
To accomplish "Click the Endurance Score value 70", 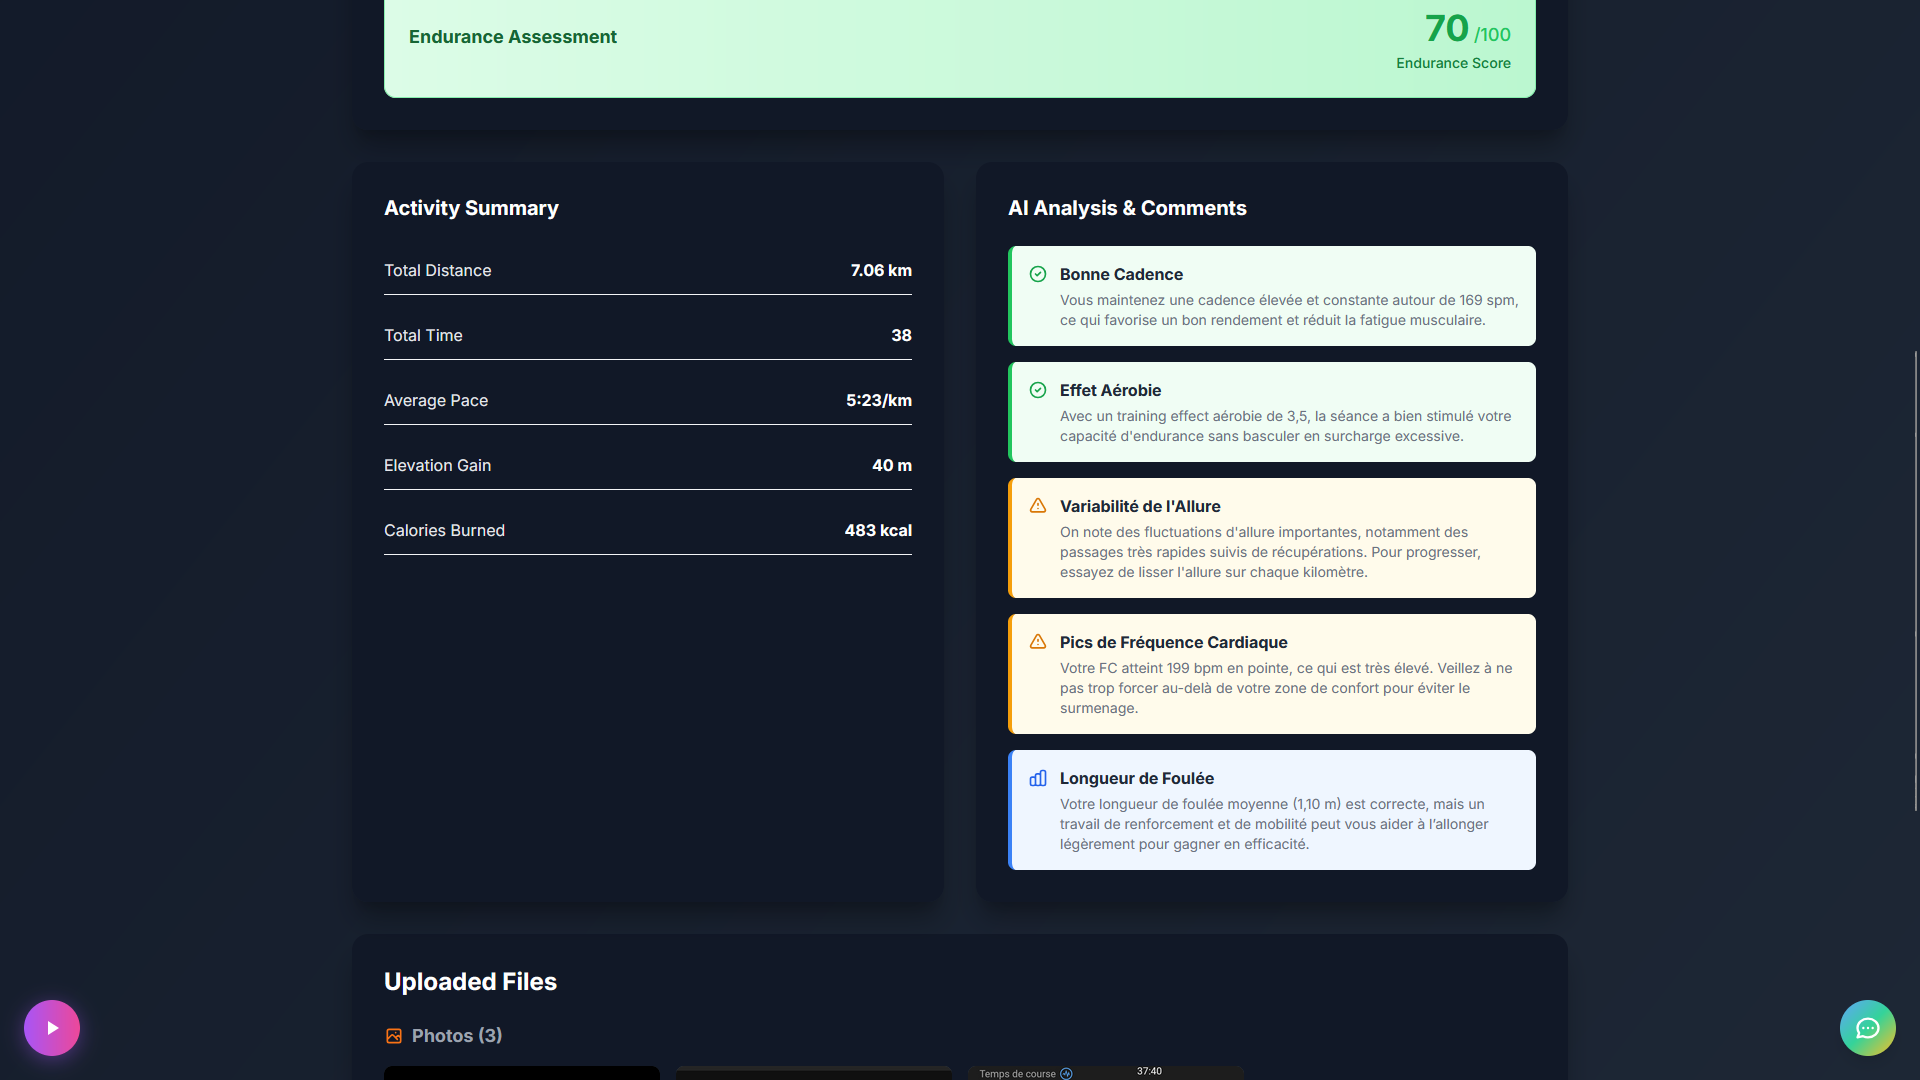I will (x=1446, y=29).
